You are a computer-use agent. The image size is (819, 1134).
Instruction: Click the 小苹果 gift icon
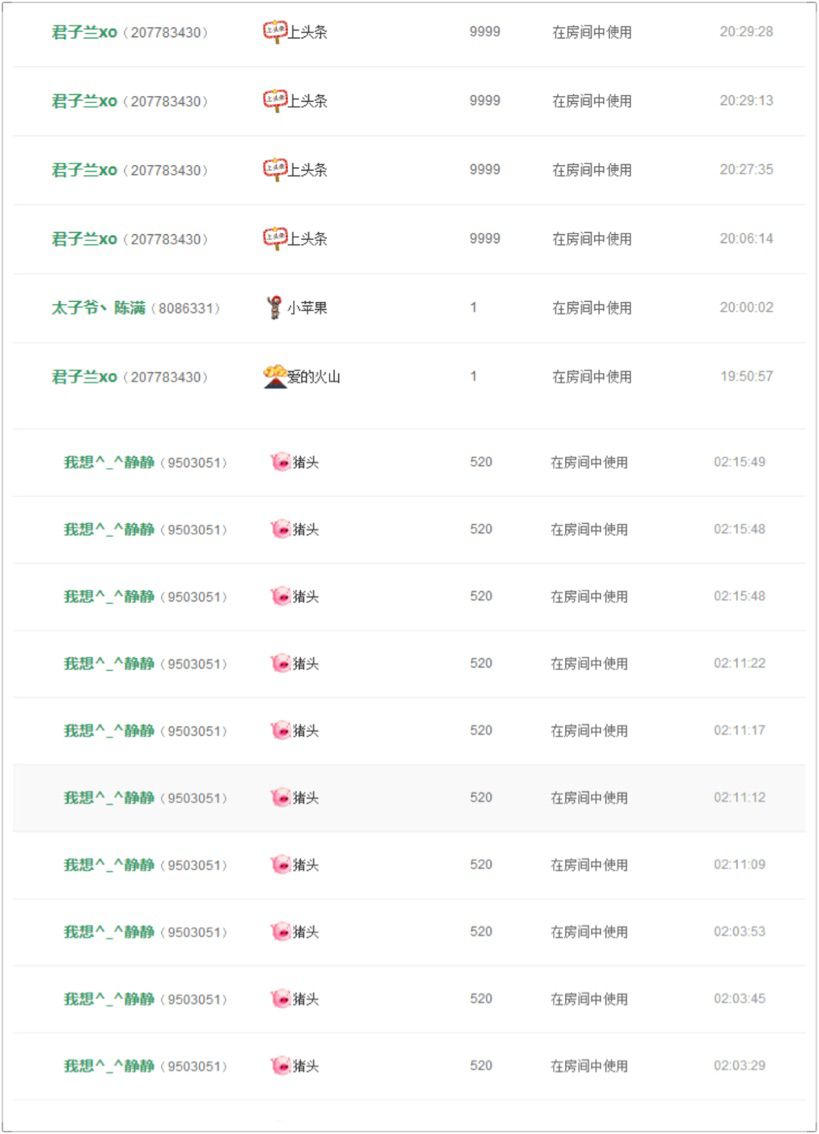274,307
